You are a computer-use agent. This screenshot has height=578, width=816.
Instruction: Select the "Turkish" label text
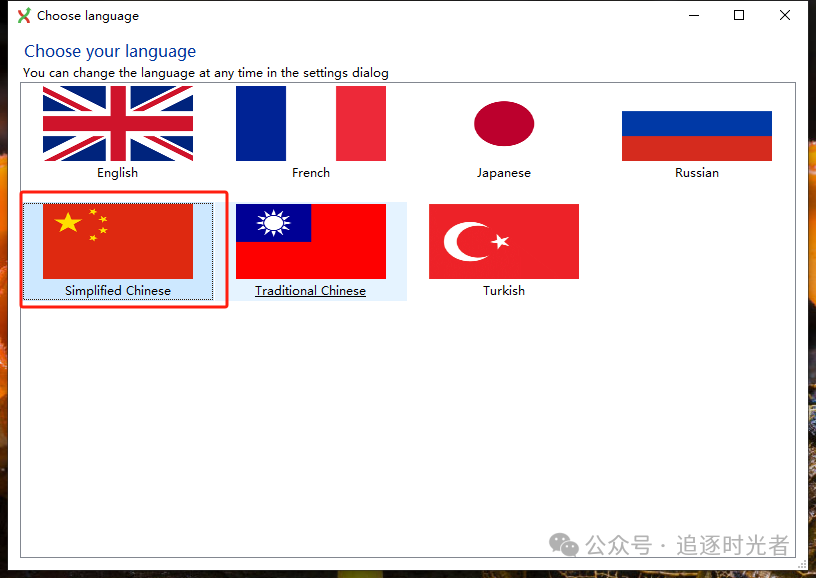click(x=504, y=291)
